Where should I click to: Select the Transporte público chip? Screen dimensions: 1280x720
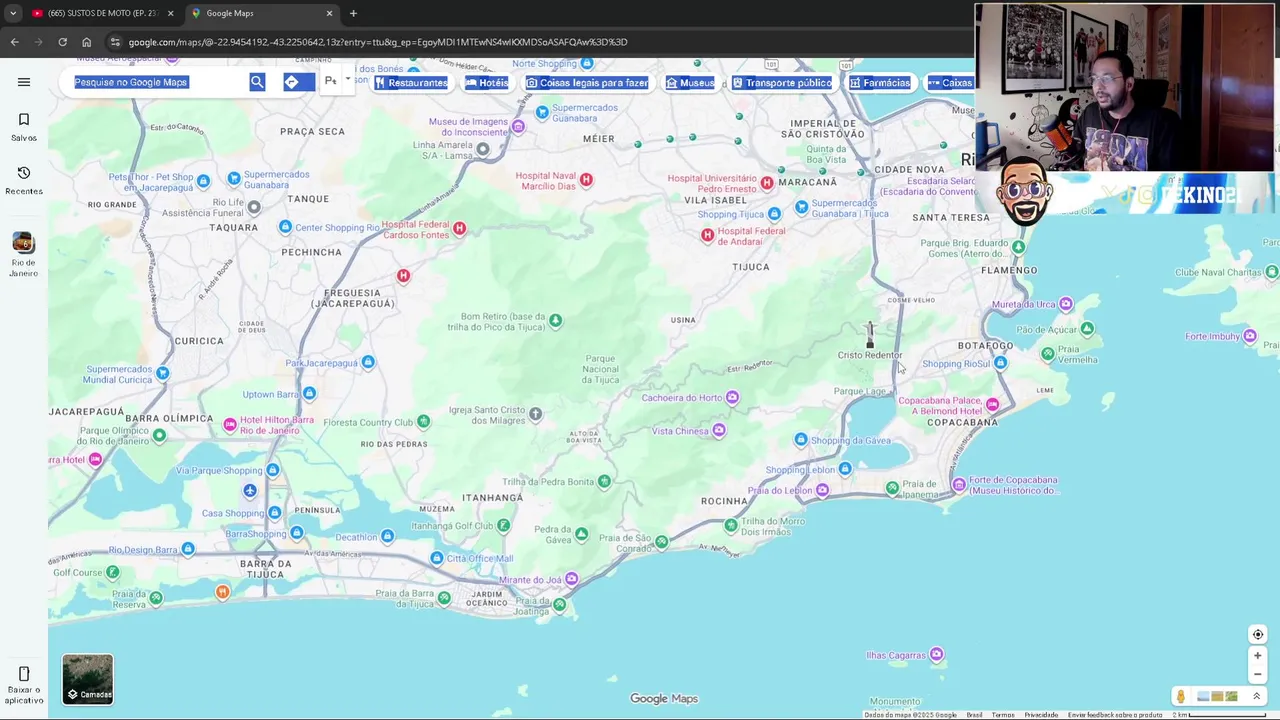pyautogui.click(x=782, y=83)
